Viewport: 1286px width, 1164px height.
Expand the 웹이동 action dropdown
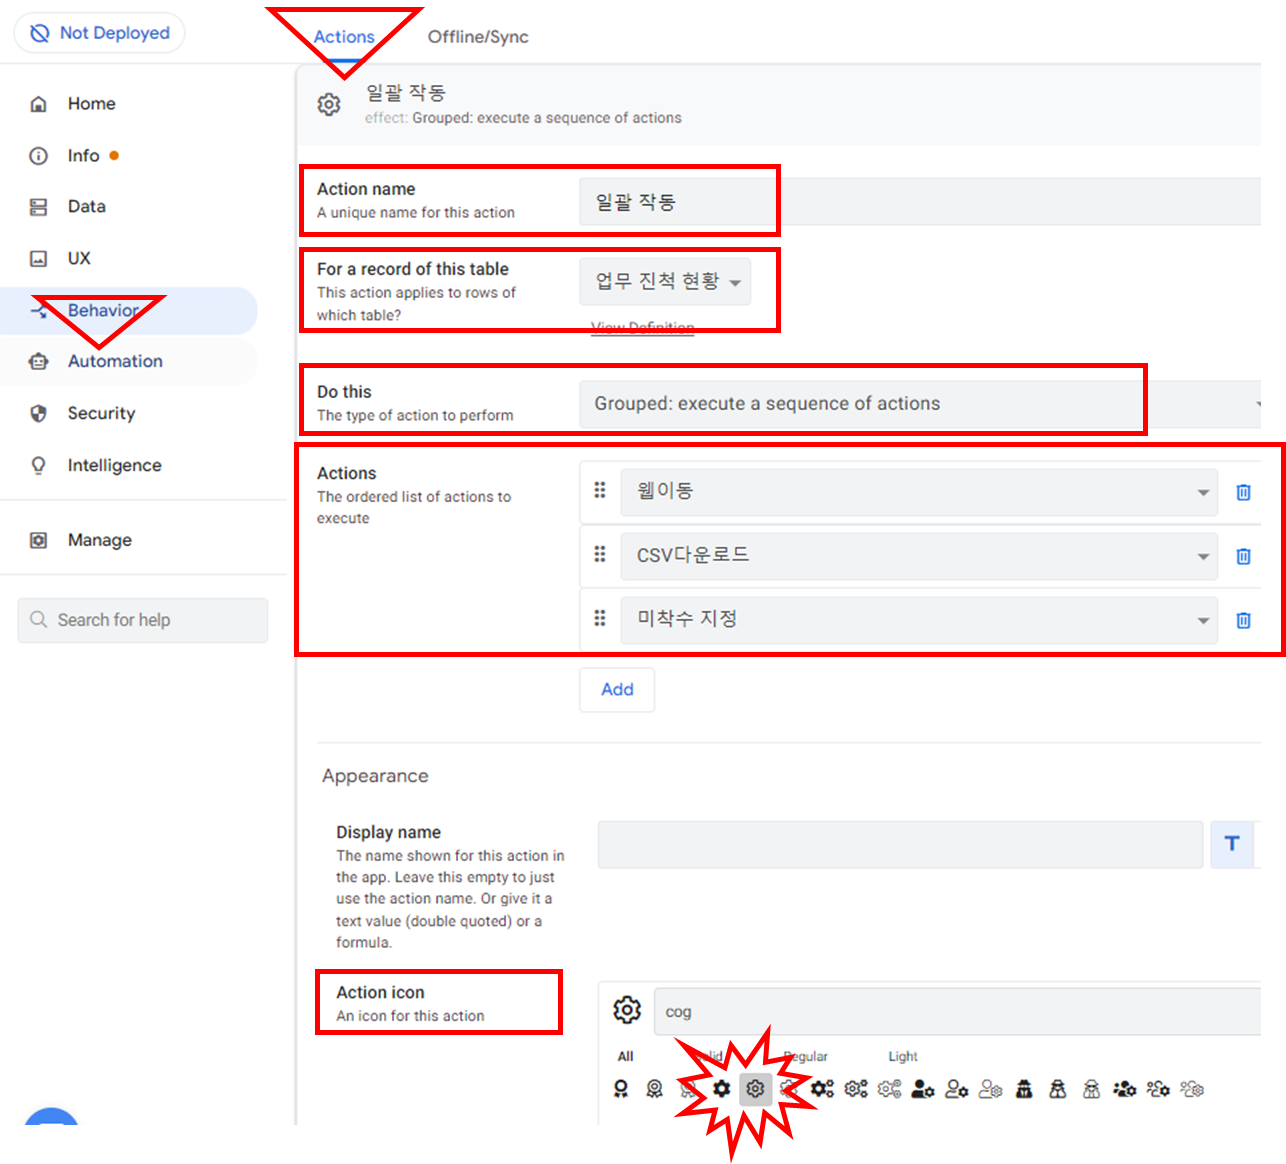point(919,492)
